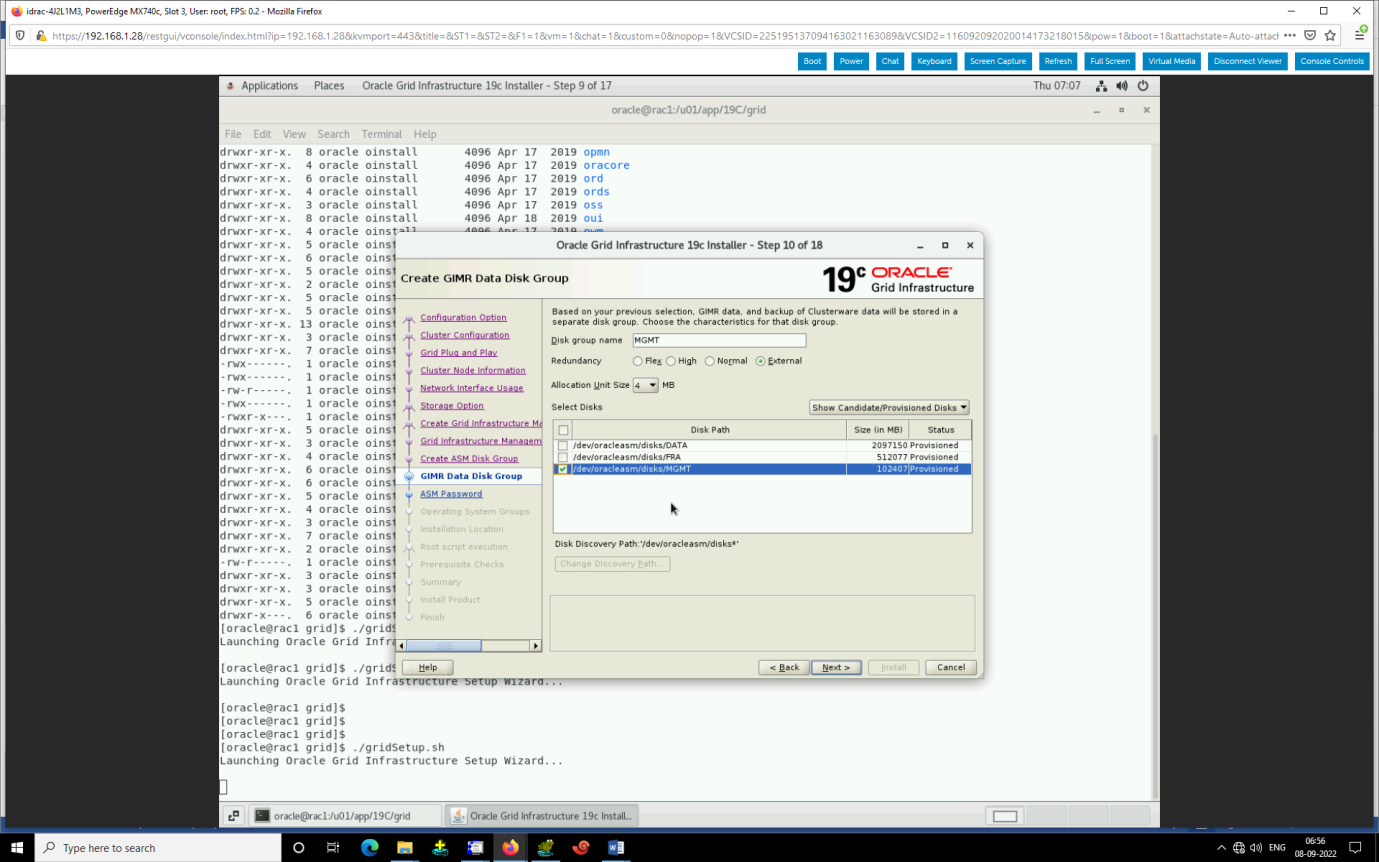The height and width of the screenshot is (862, 1379).
Task: Check the DATA disk checkbox
Action: pyautogui.click(x=563, y=445)
